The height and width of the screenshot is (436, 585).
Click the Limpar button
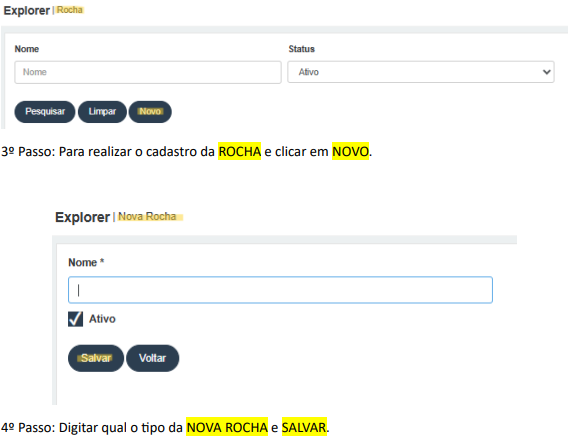[x=102, y=112]
